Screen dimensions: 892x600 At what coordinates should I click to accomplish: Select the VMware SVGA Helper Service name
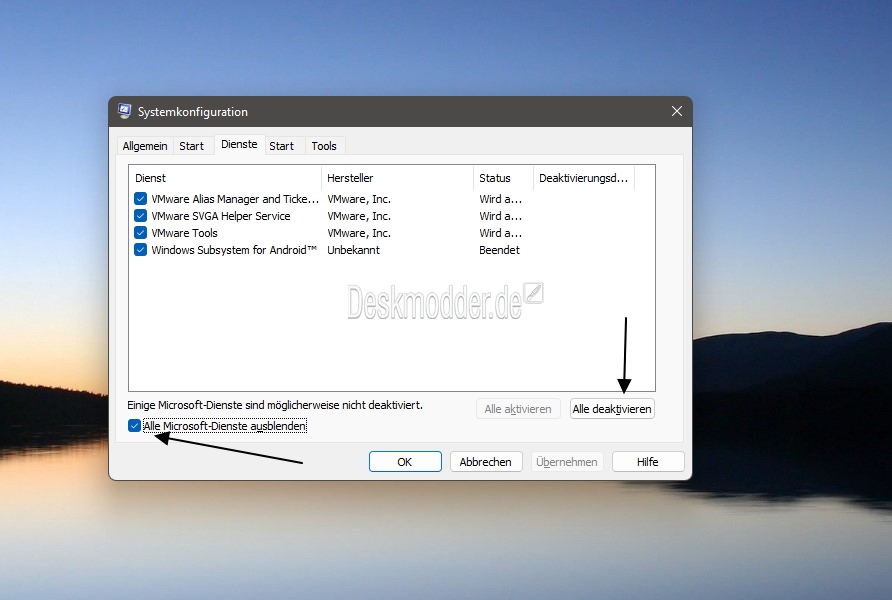[221, 216]
